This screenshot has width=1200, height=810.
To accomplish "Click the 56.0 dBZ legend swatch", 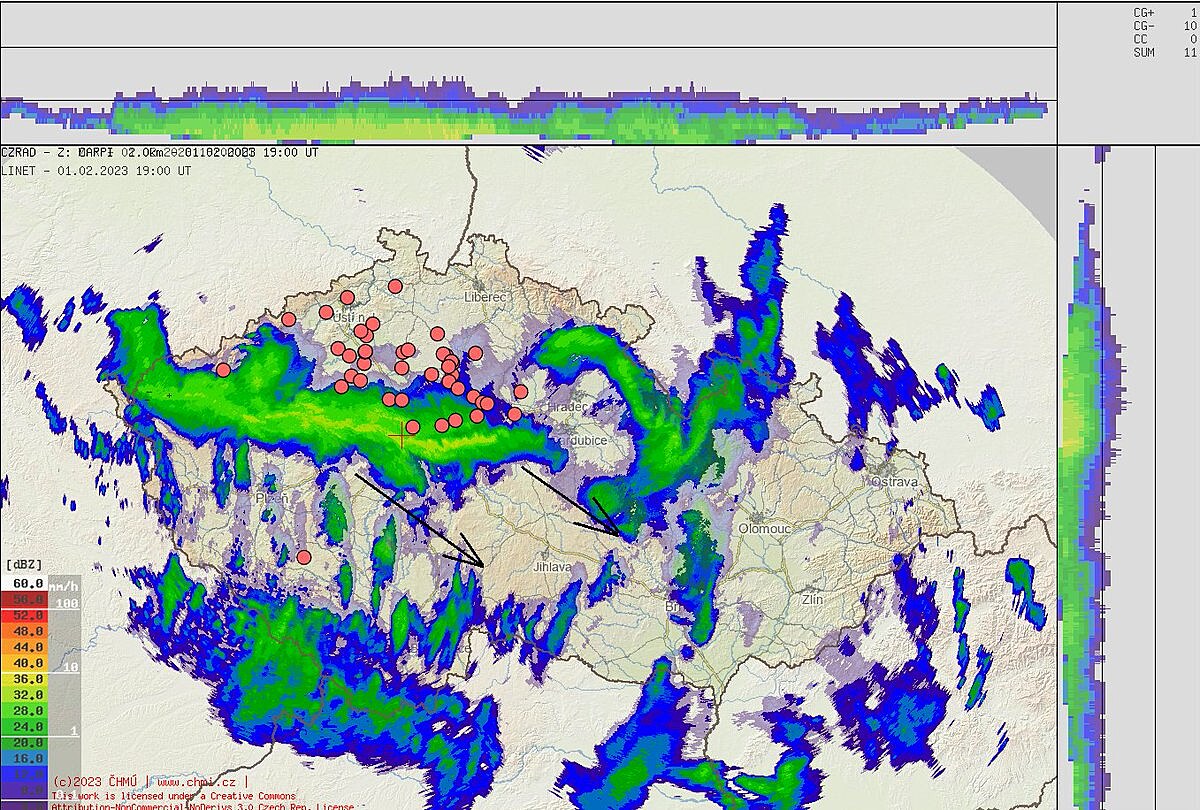I will click(x=25, y=599).
